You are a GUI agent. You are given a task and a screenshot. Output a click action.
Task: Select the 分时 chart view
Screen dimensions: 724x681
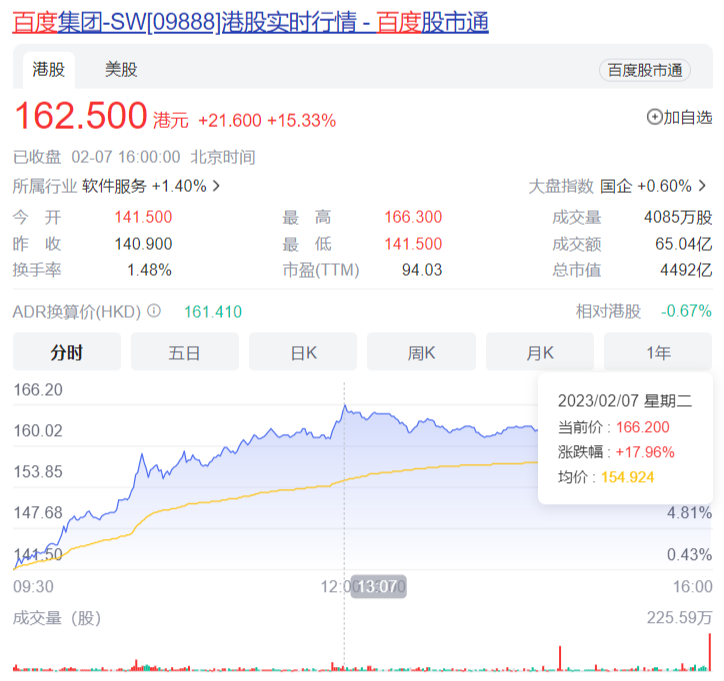click(66, 352)
